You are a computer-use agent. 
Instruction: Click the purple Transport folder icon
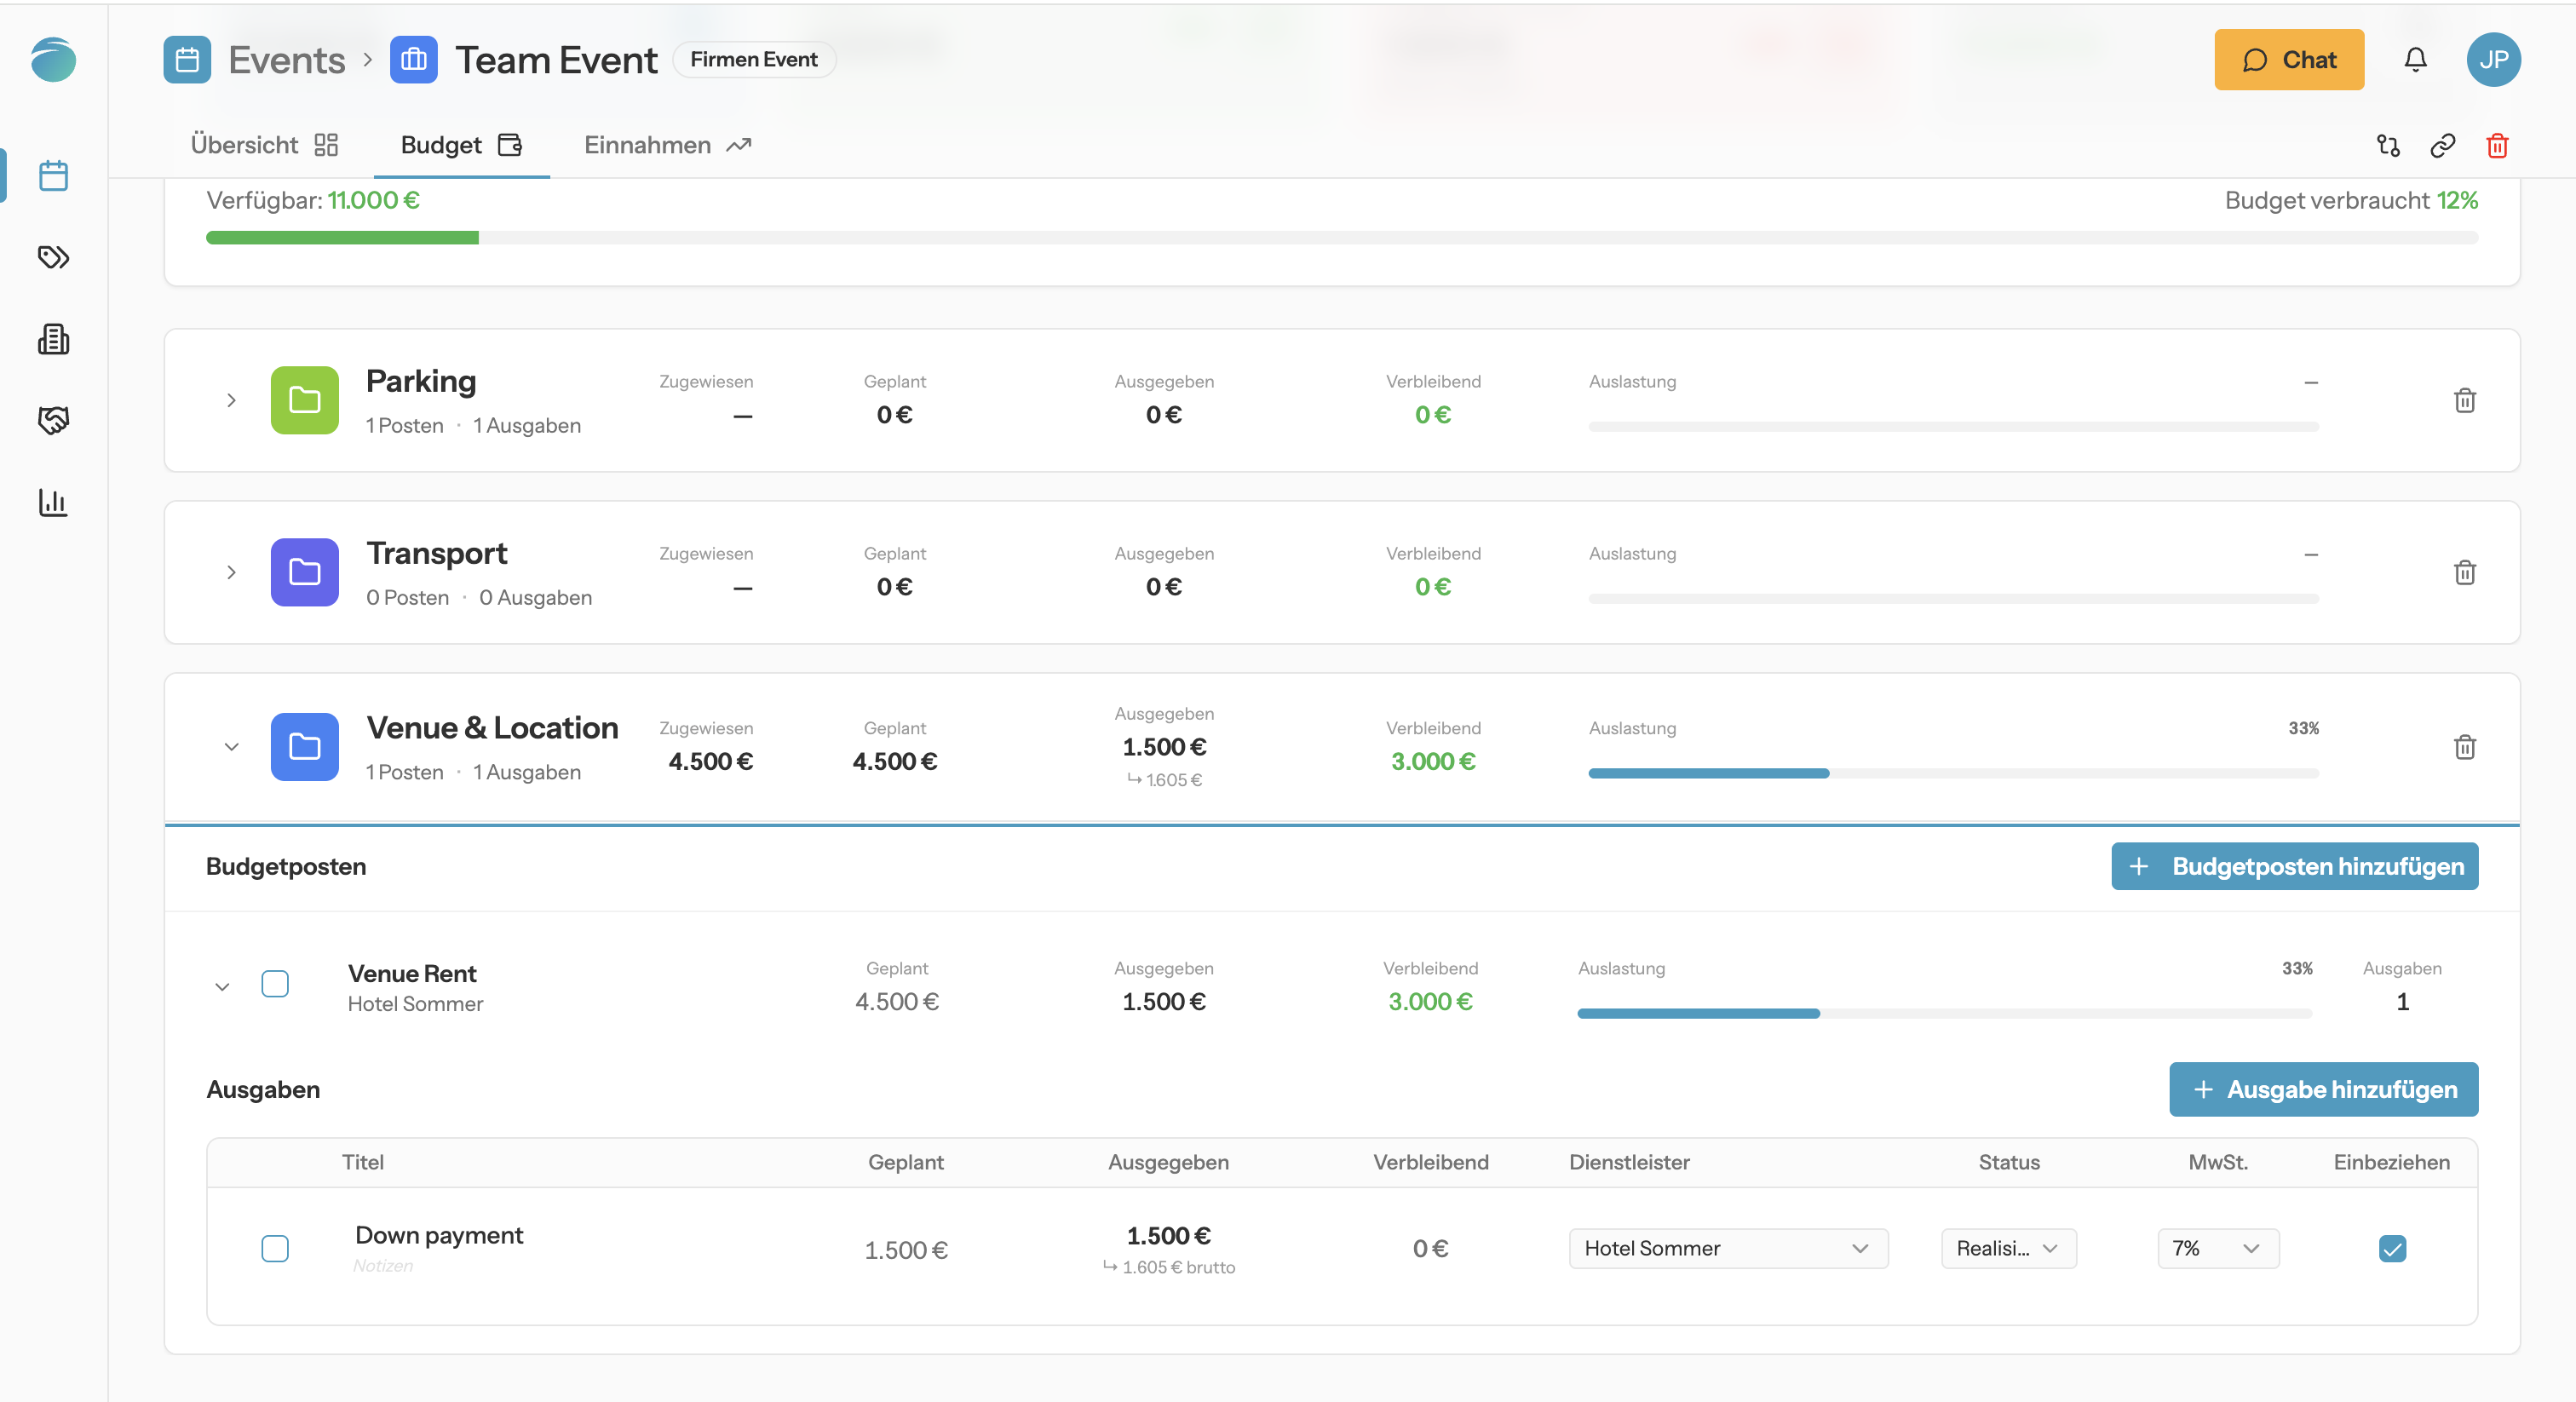pyautogui.click(x=304, y=572)
